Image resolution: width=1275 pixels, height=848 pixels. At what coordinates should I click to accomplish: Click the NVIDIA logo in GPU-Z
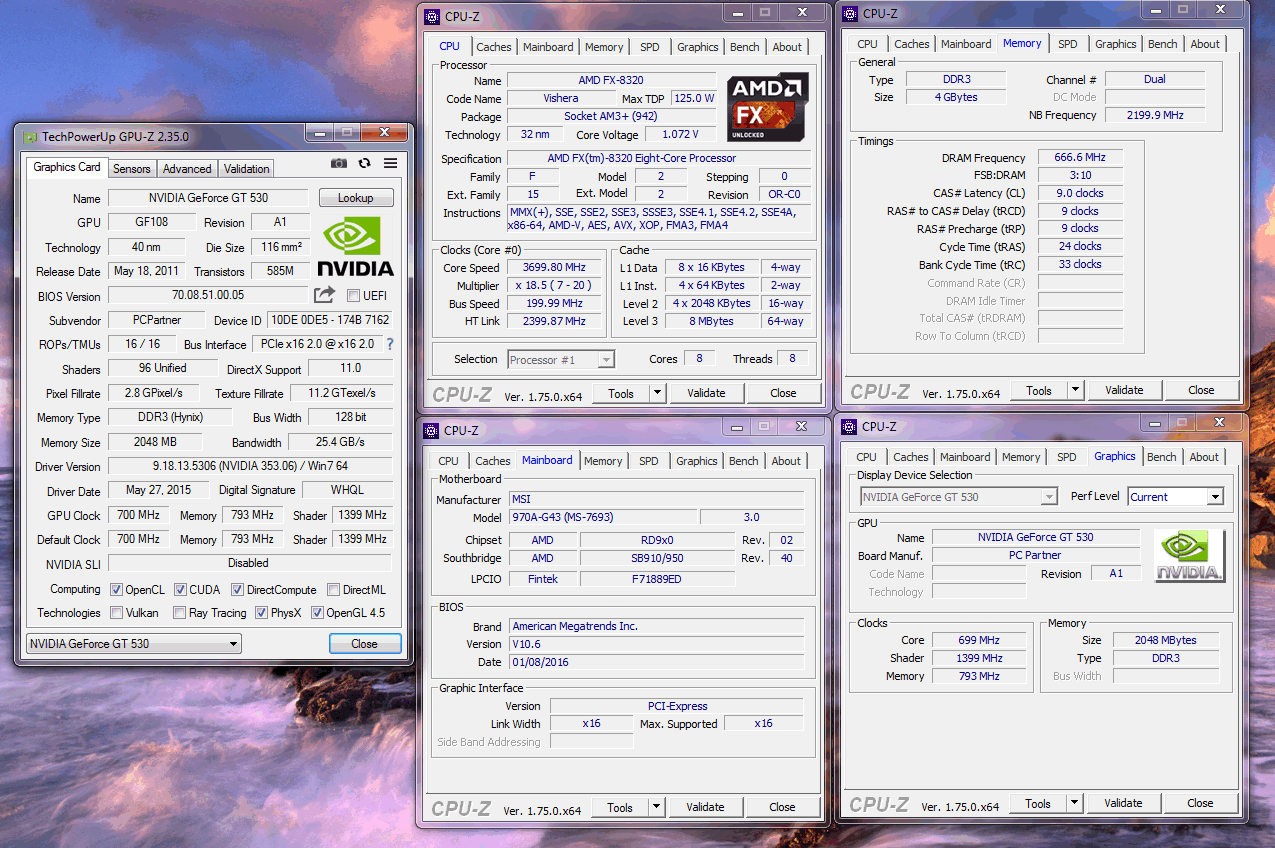[356, 246]
